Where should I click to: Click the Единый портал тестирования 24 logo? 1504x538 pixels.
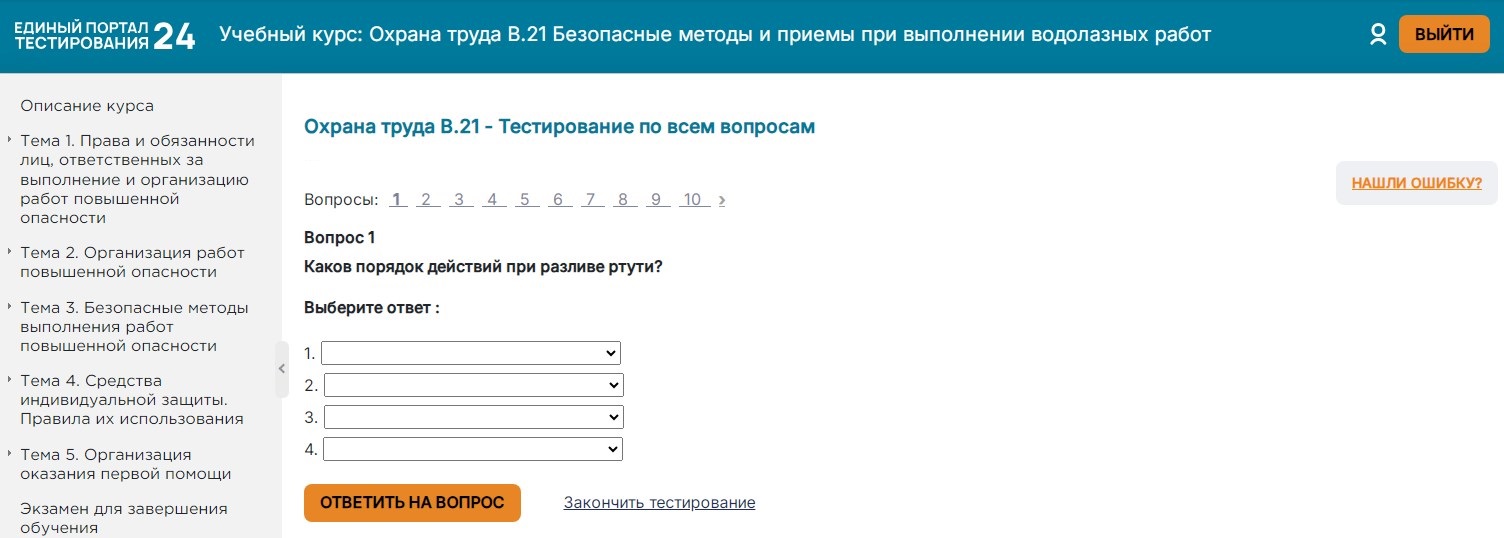tap(105, 35)
